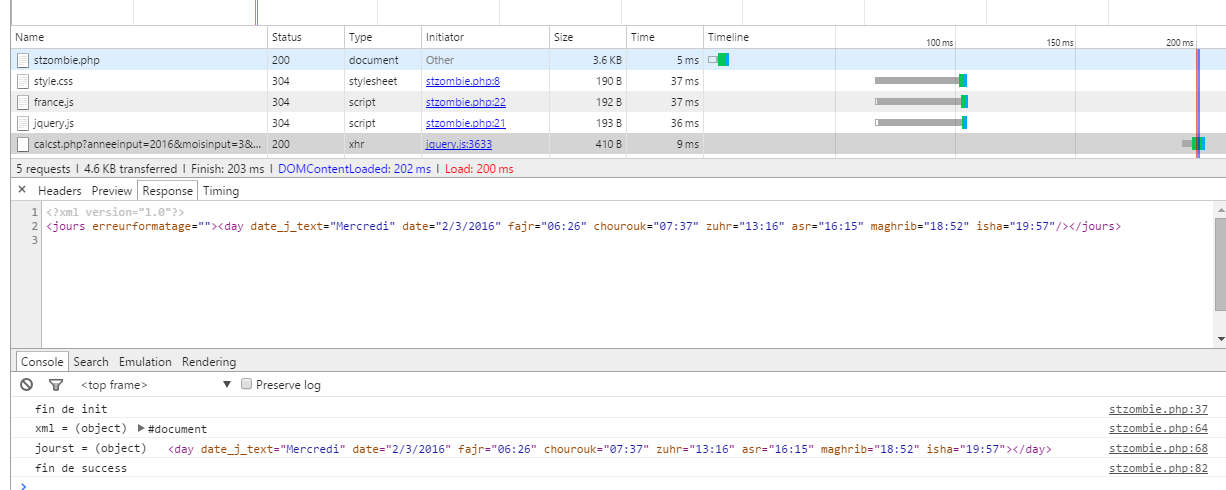Select the Response tab
Screen dimensions: 1226x490
[x=167, y=191]
